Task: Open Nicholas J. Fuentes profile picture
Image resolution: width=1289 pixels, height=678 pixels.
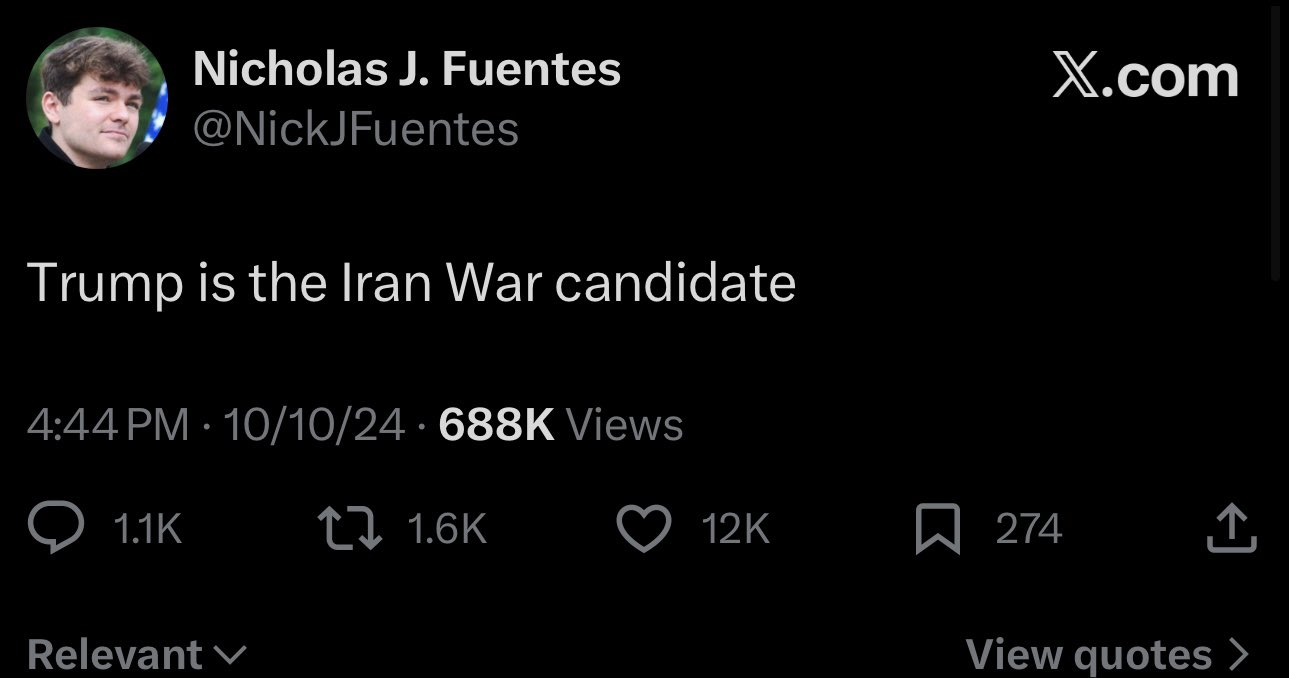Action: pyautogui.click(x=97, y=98)
